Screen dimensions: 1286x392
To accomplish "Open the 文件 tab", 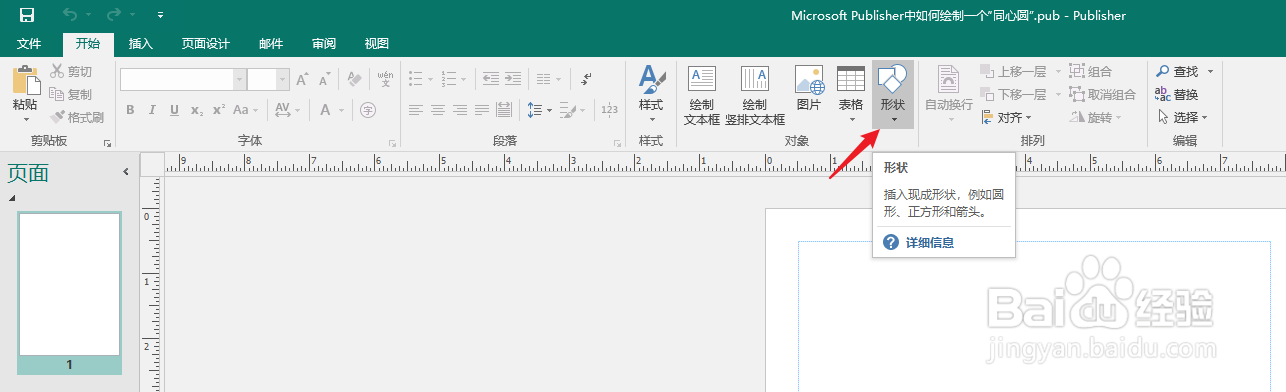I will pos(29,44).
